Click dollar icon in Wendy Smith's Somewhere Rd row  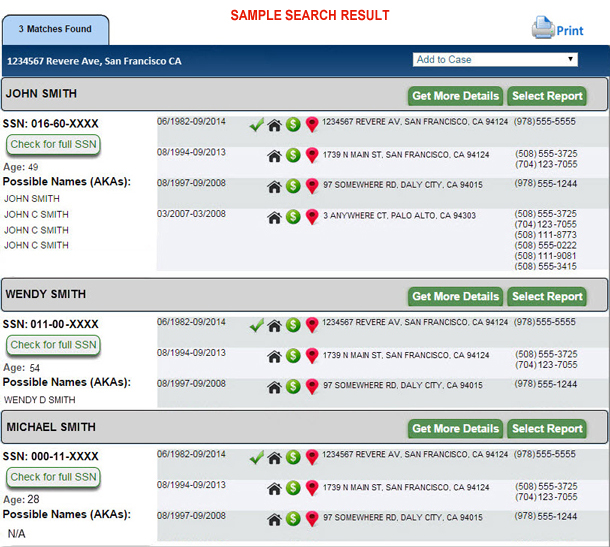click(x=293, y=386)
